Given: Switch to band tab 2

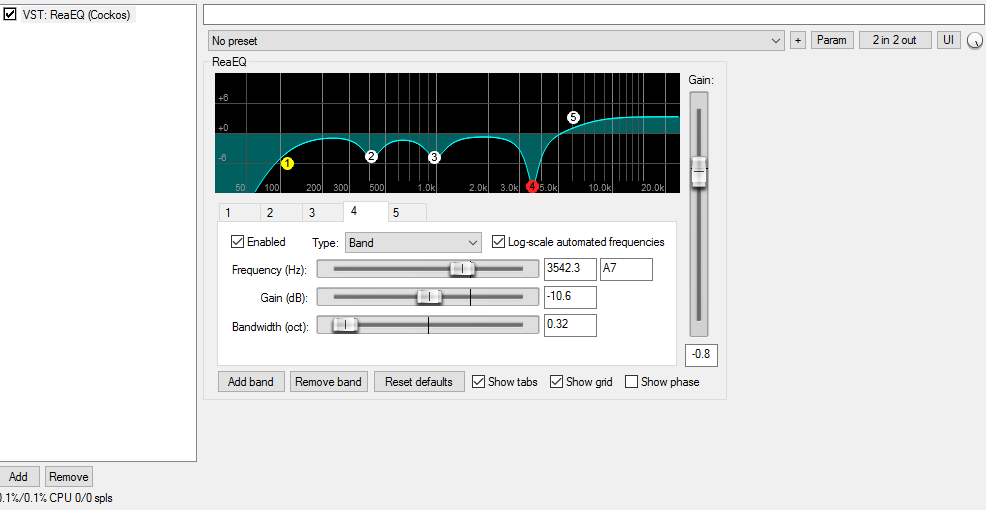Looking at the screenshot, I should click(x=281, y=213).
